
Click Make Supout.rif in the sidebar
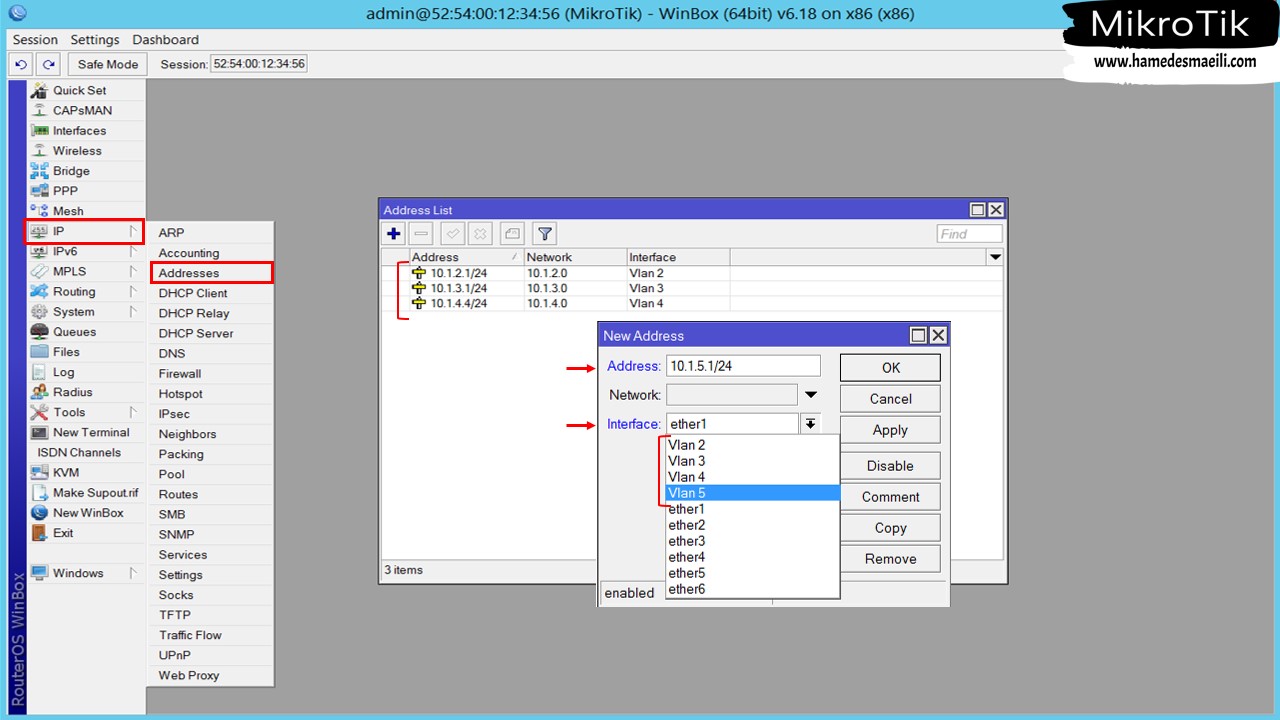96,492
